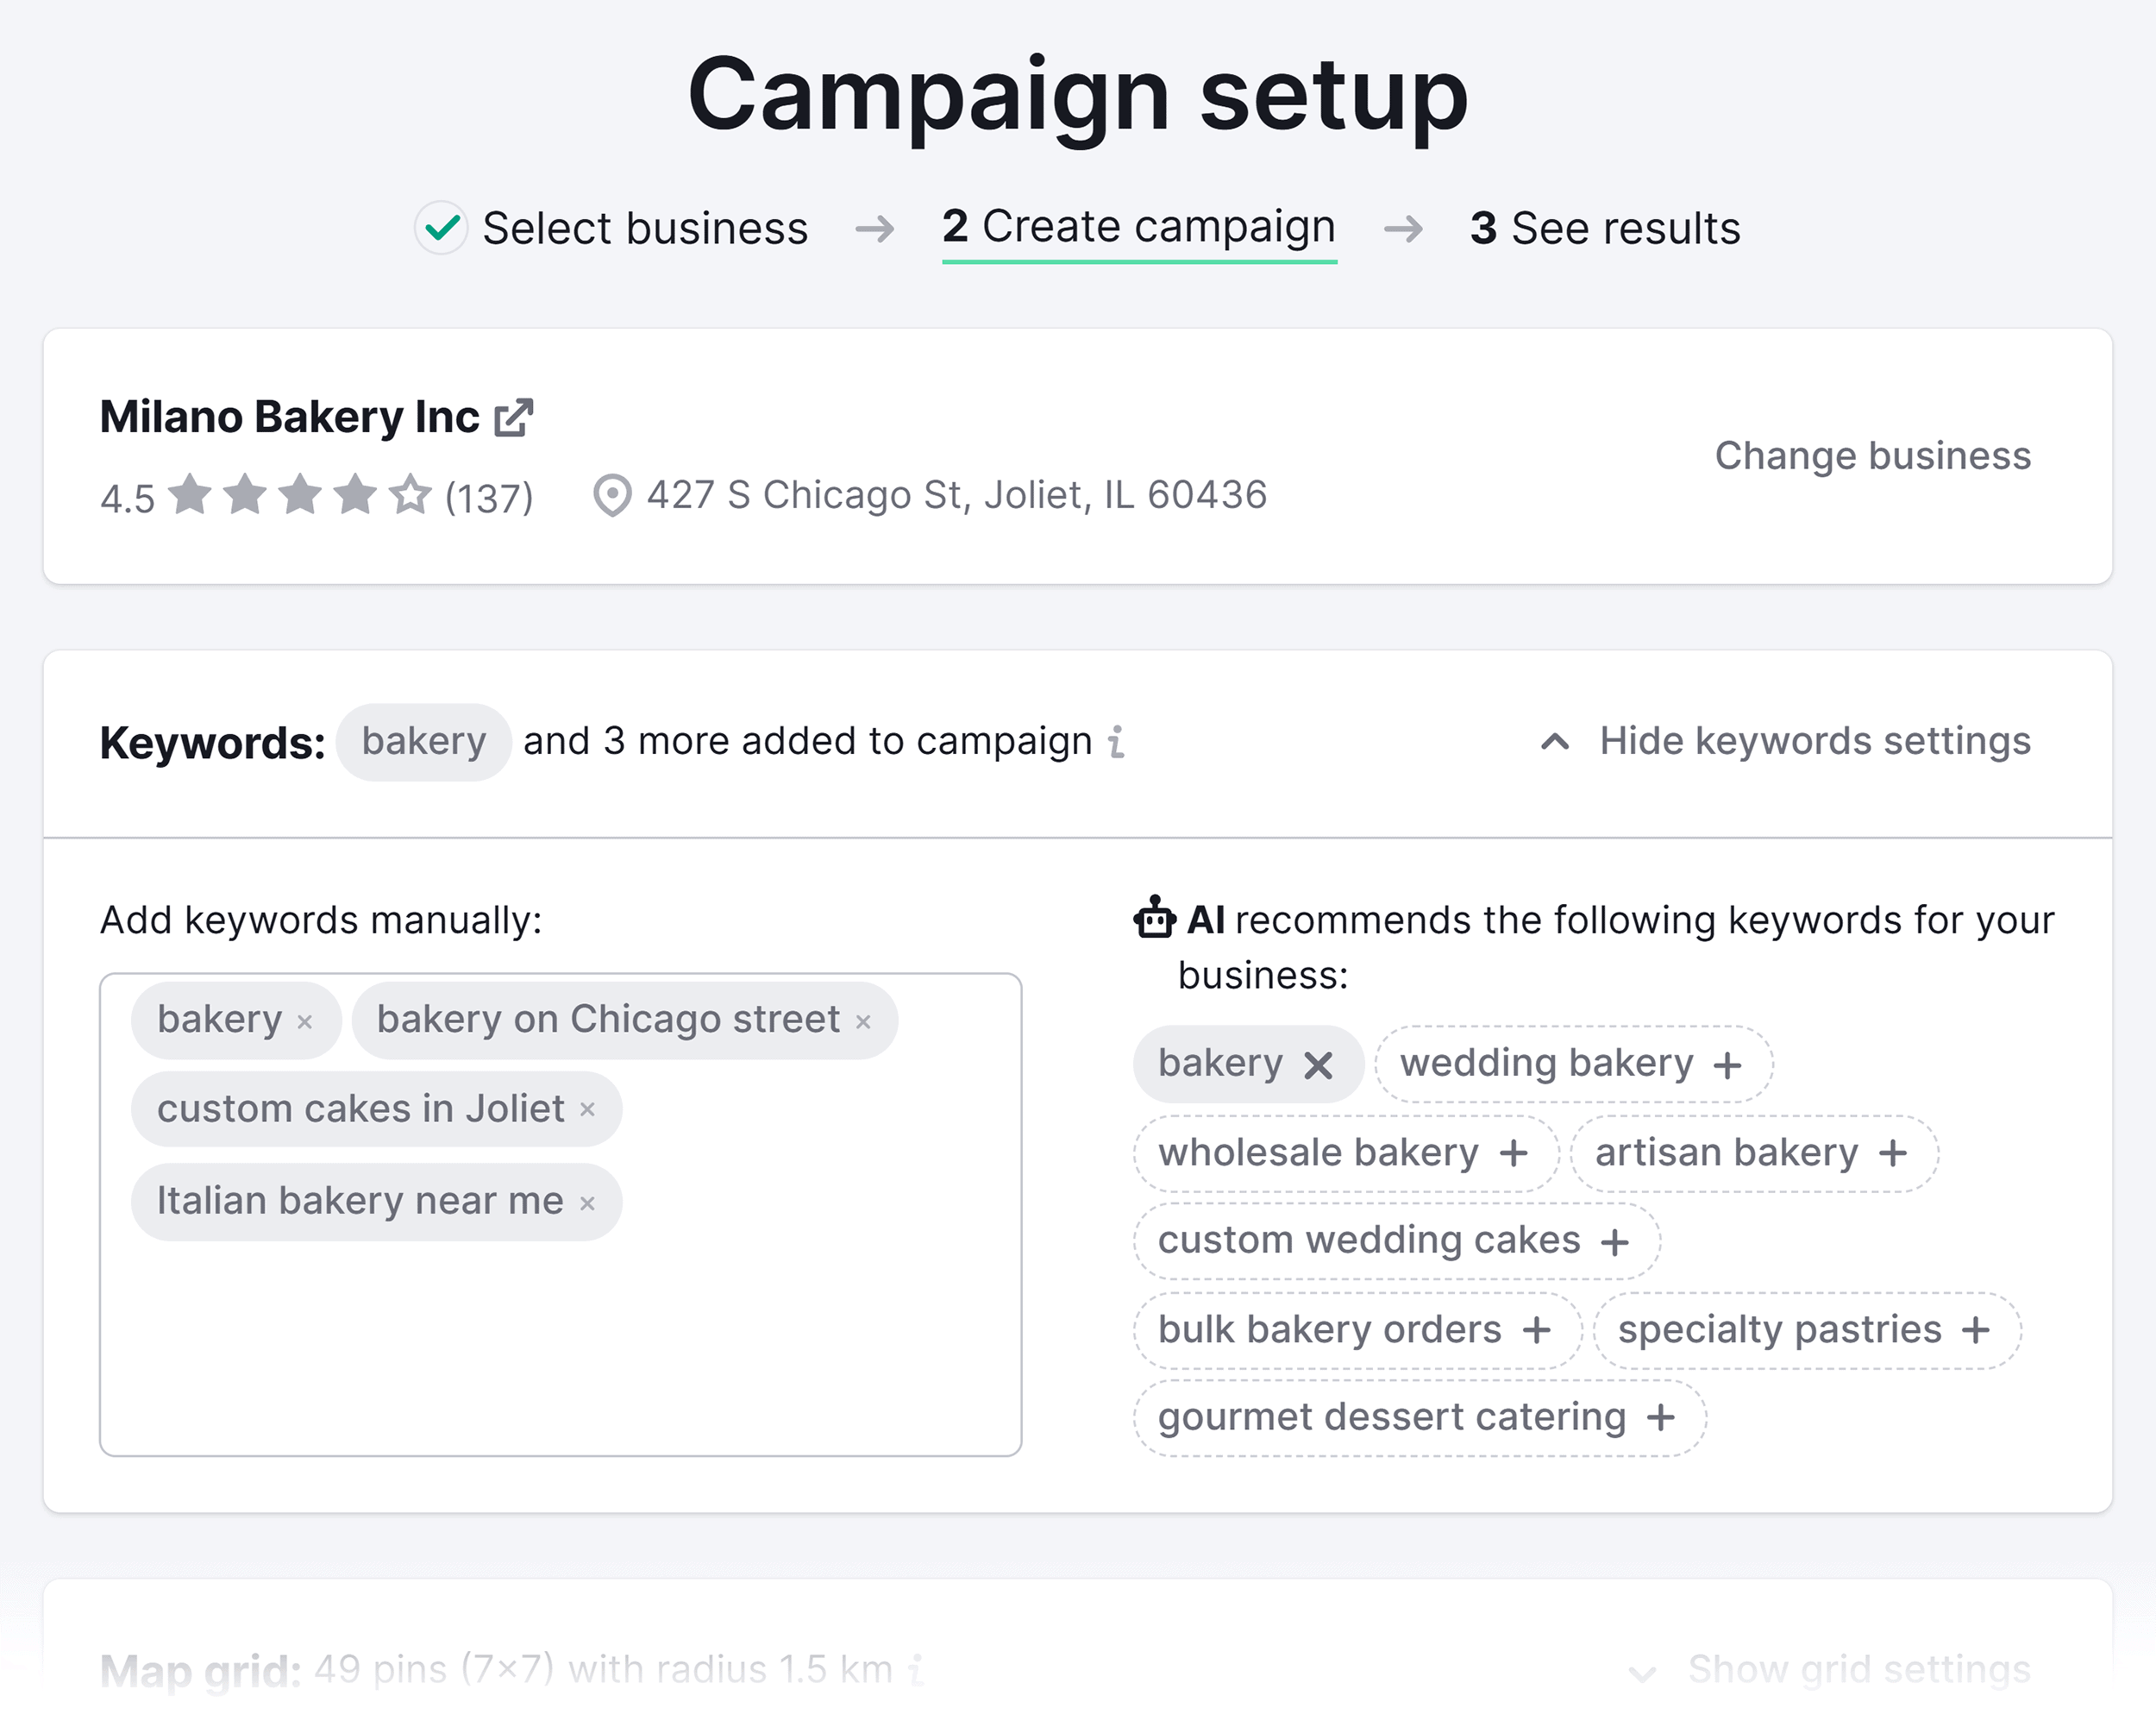The width and height of the screenshot is (2156, 1727).
Task: Remove "bakery on Chicago street" keyword
Action: (864, 1021)
